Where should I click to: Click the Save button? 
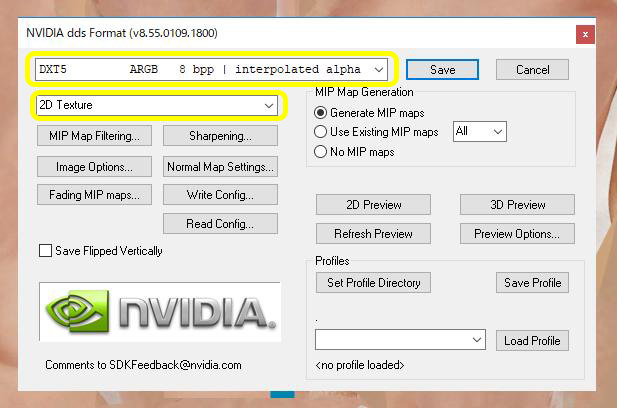pyautogui.click(x=442, y=70)
